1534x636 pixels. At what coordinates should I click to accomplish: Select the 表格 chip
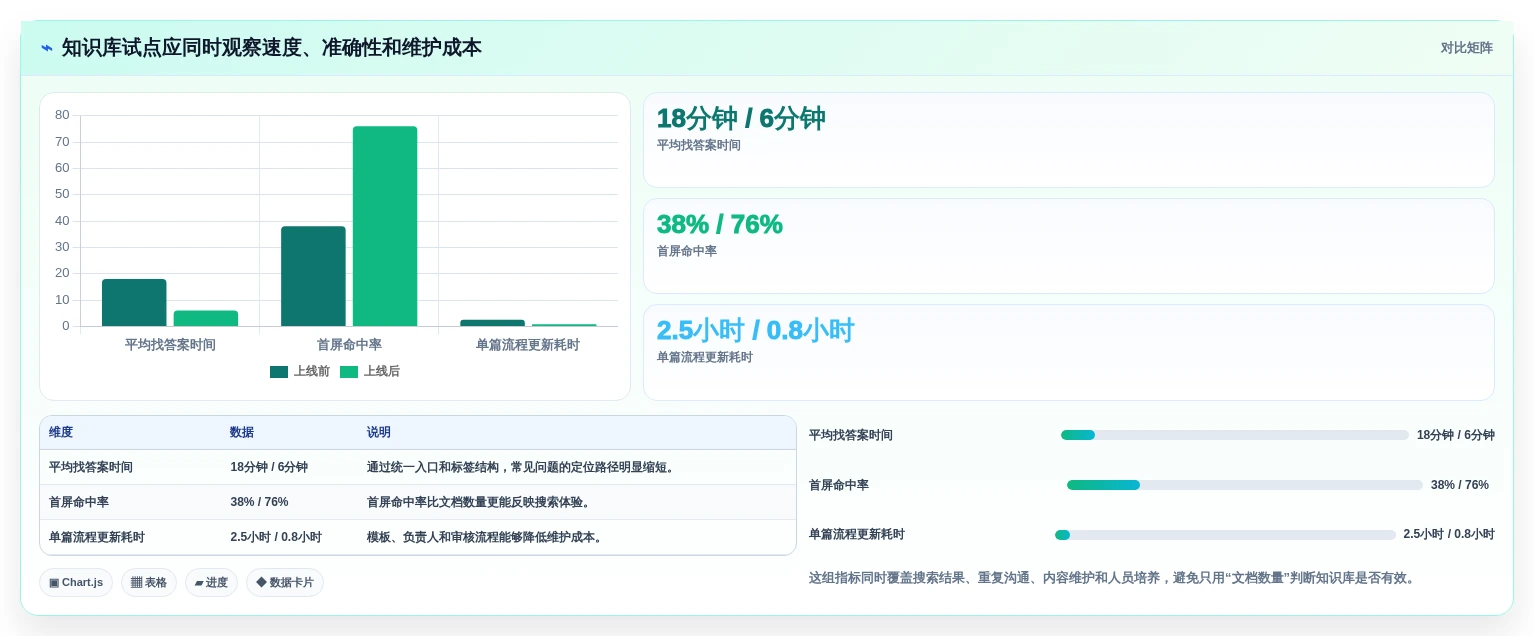pos(149,582)
